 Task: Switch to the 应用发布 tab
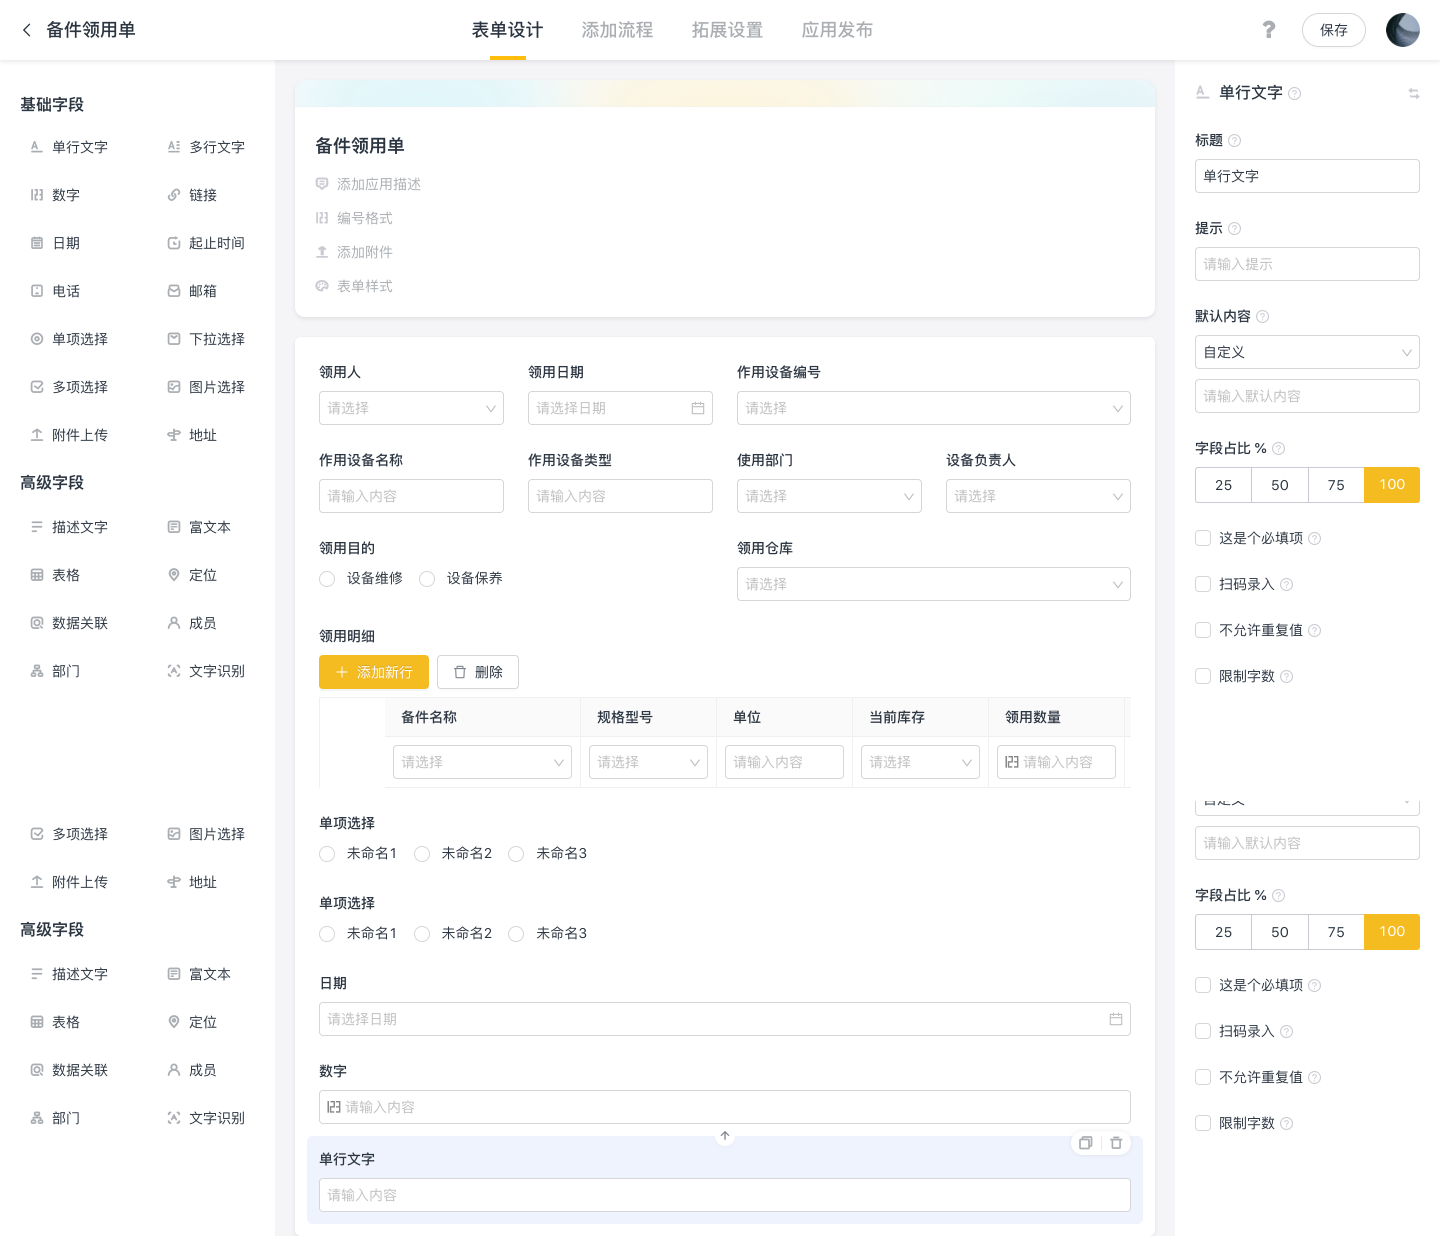click(x=837, y=30)
